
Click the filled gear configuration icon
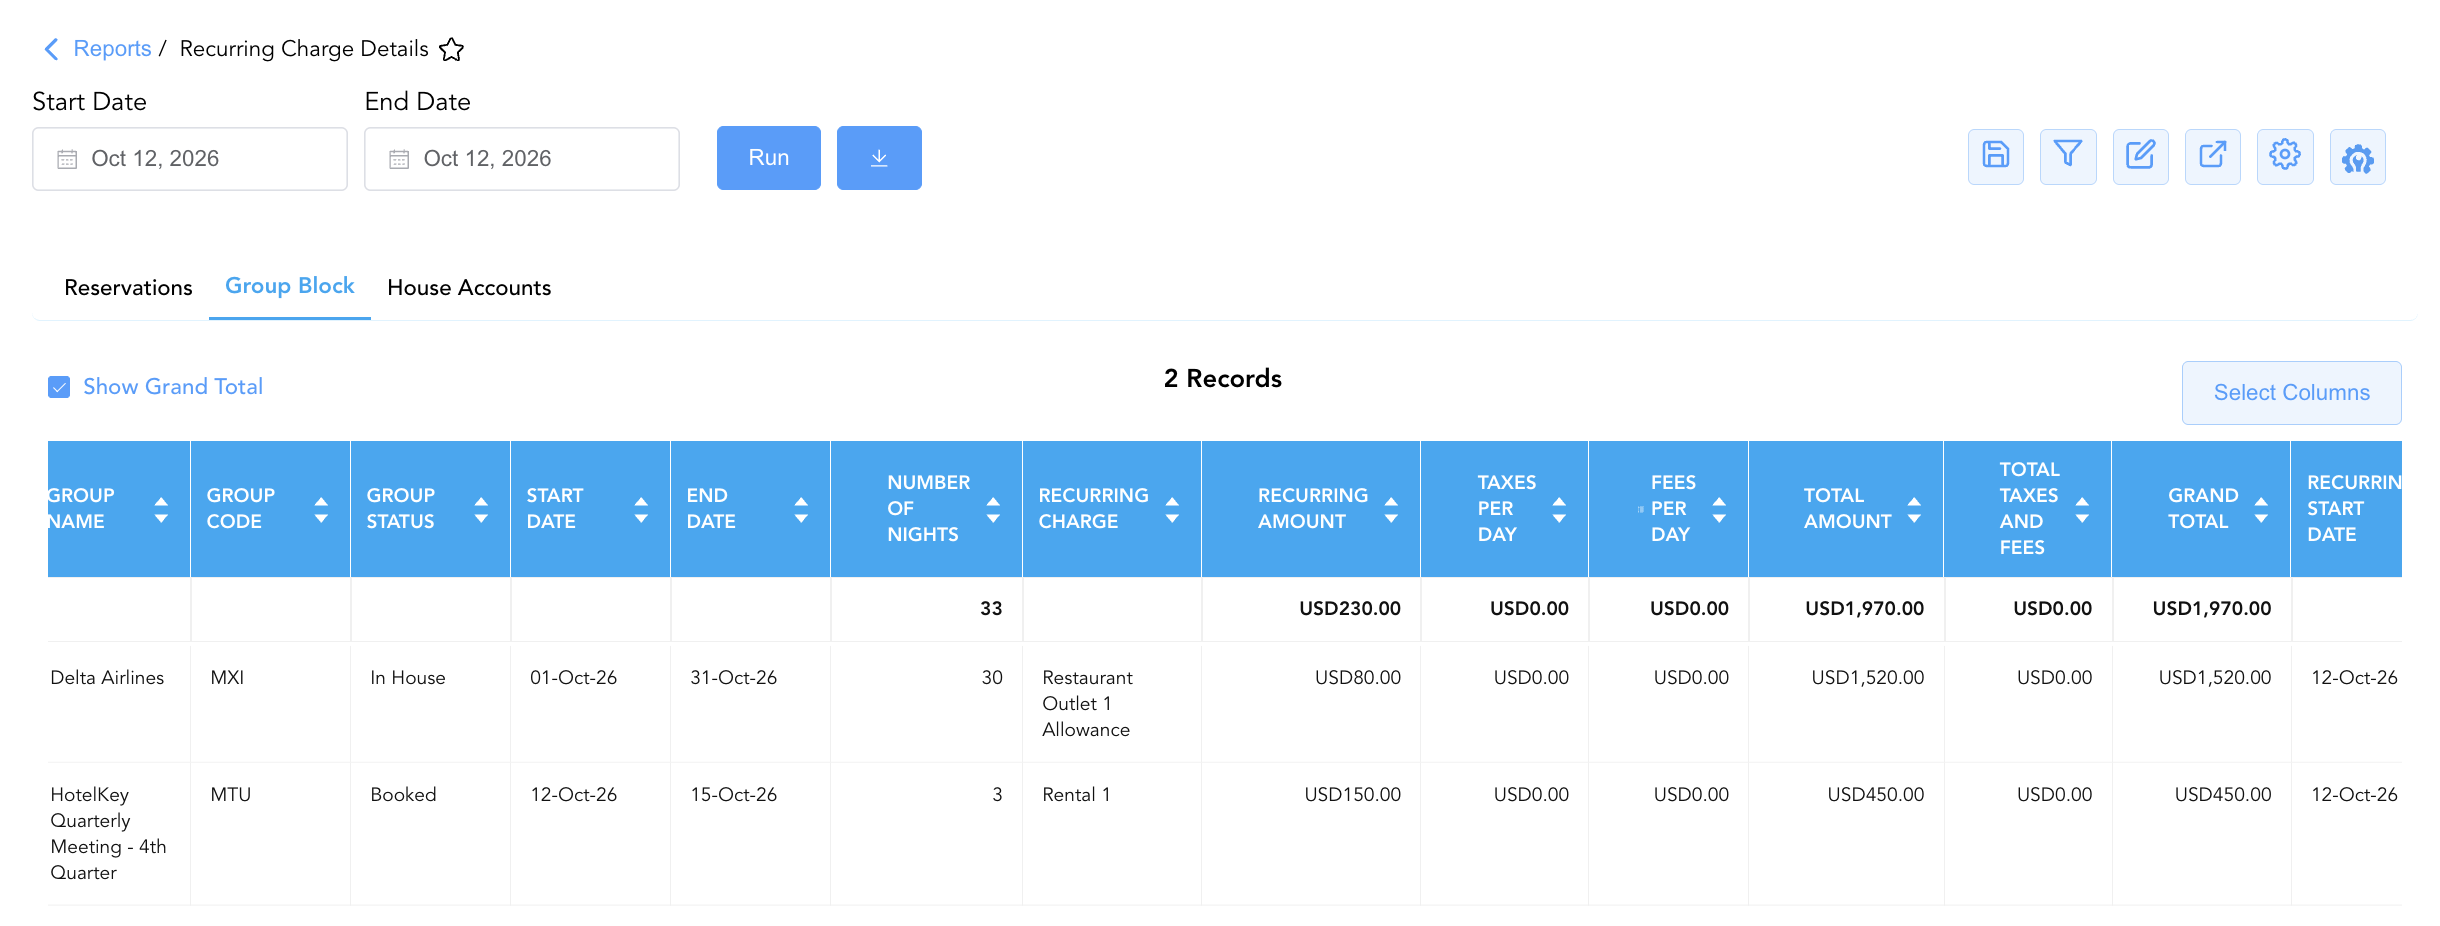[2357, 157]
